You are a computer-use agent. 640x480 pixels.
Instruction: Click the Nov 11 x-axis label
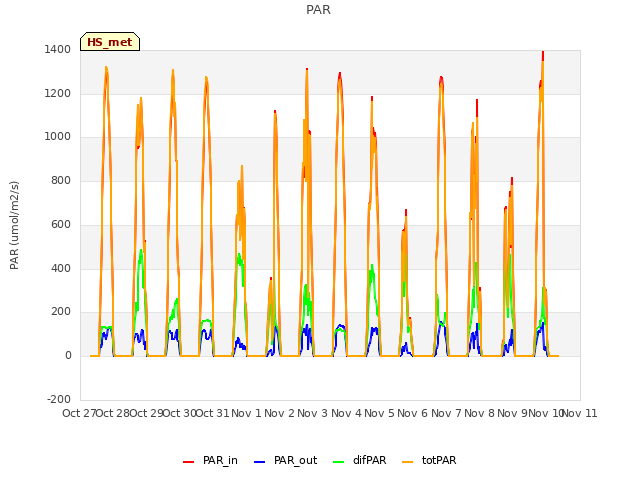click(x=580, y=413)
